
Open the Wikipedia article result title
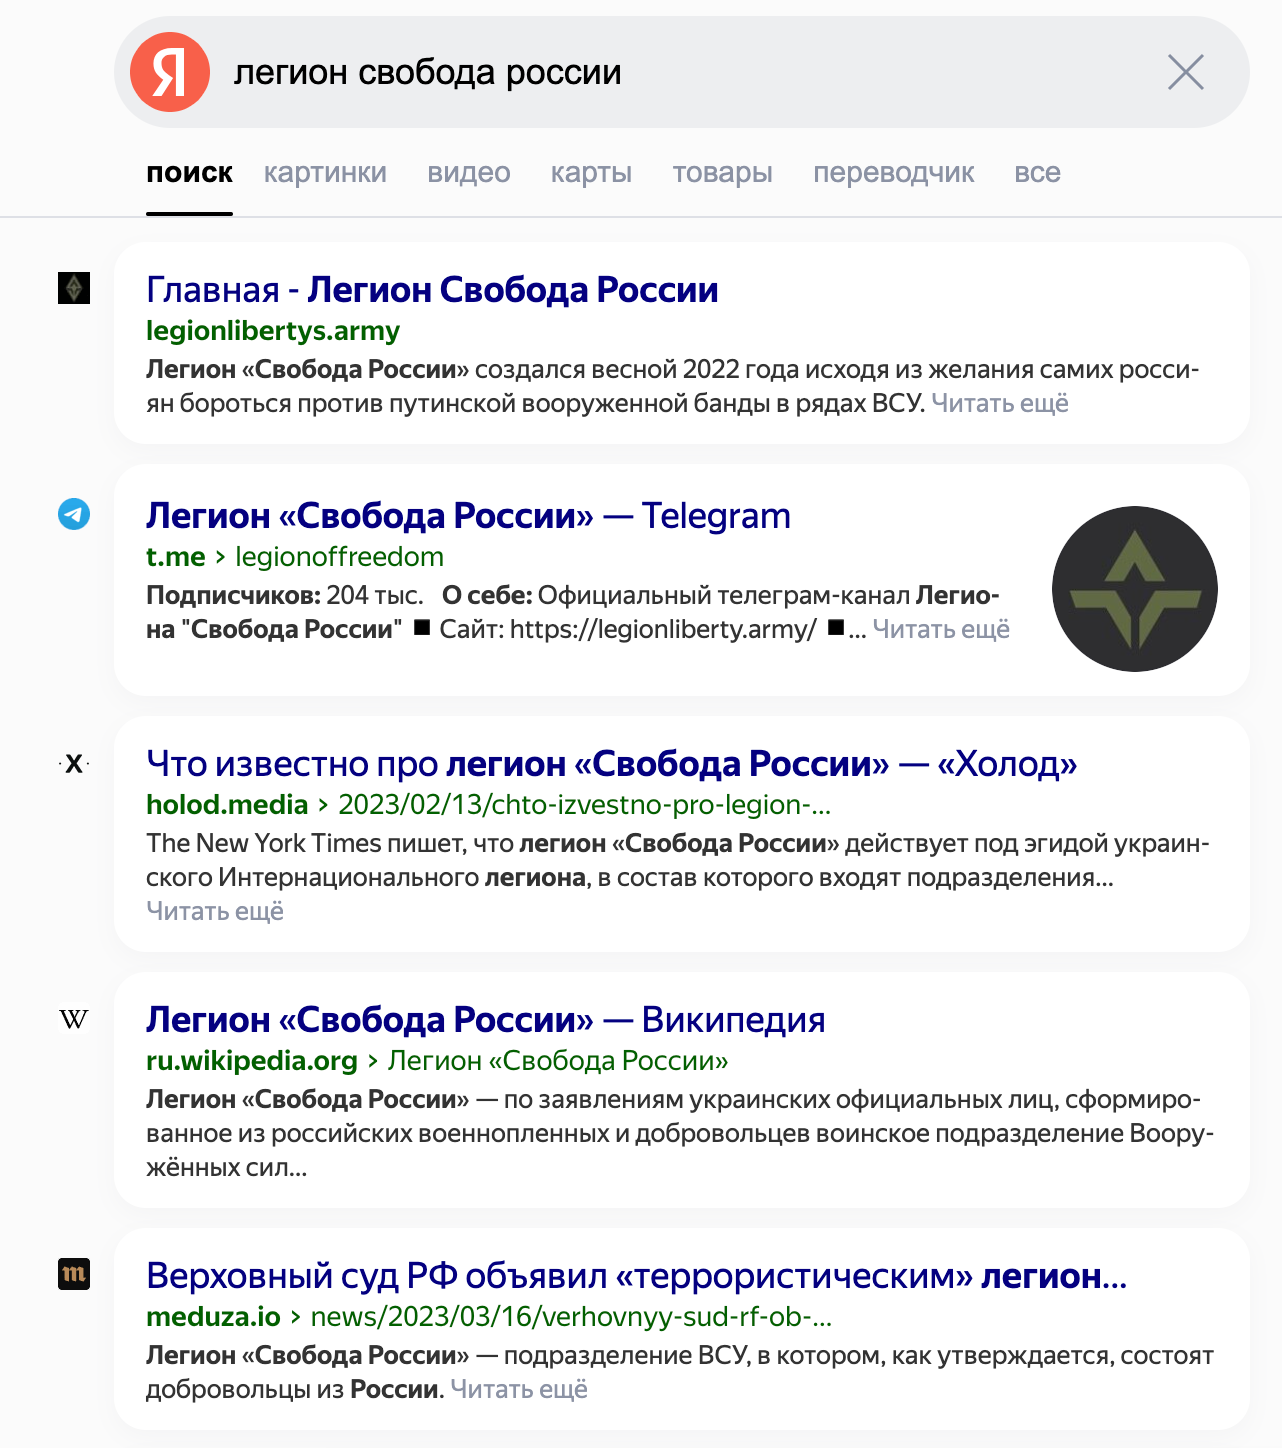coord(485,1020)
